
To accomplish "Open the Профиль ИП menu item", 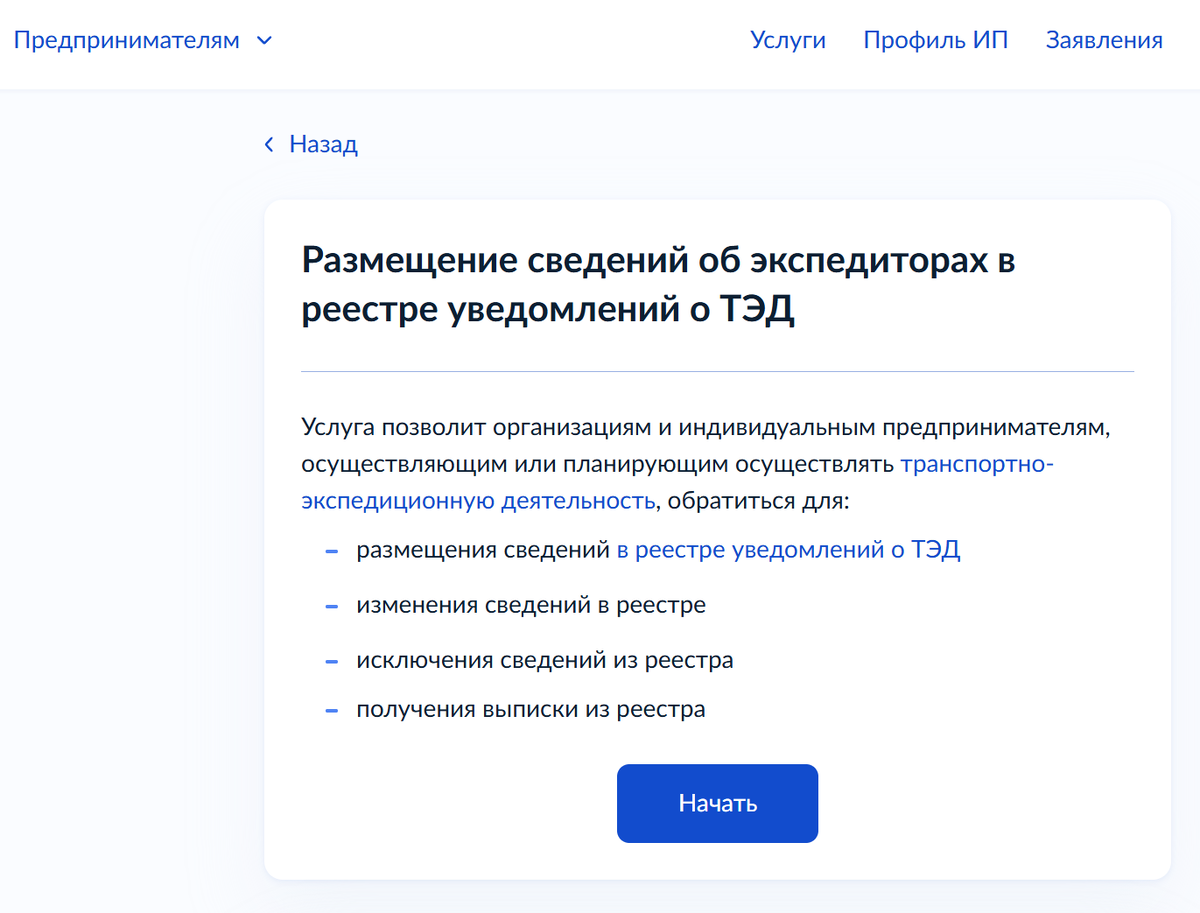I will click(x=936, y=40).
